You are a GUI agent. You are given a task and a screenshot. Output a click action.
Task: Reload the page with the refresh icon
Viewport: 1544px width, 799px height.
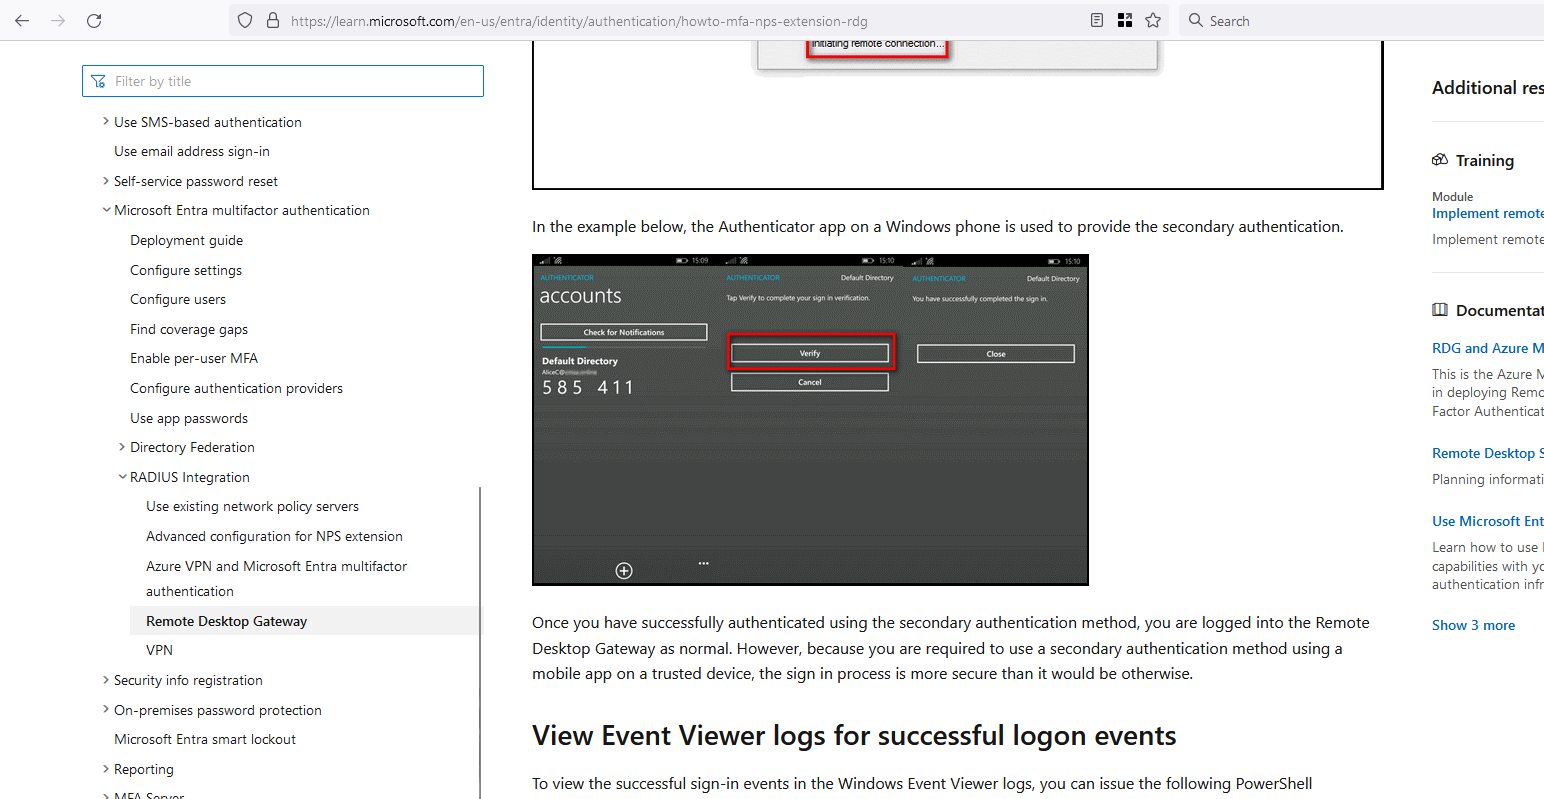pyautogui.click(x=94, y=20)
